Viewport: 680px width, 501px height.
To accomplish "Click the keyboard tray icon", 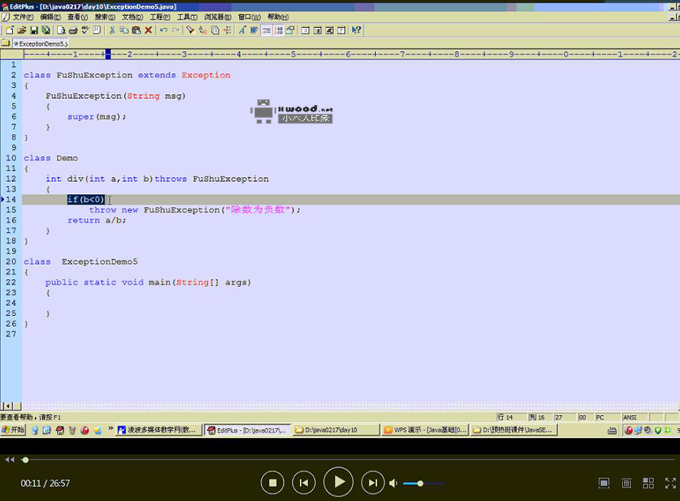I will pyautogui.click(x=612, y=430).
